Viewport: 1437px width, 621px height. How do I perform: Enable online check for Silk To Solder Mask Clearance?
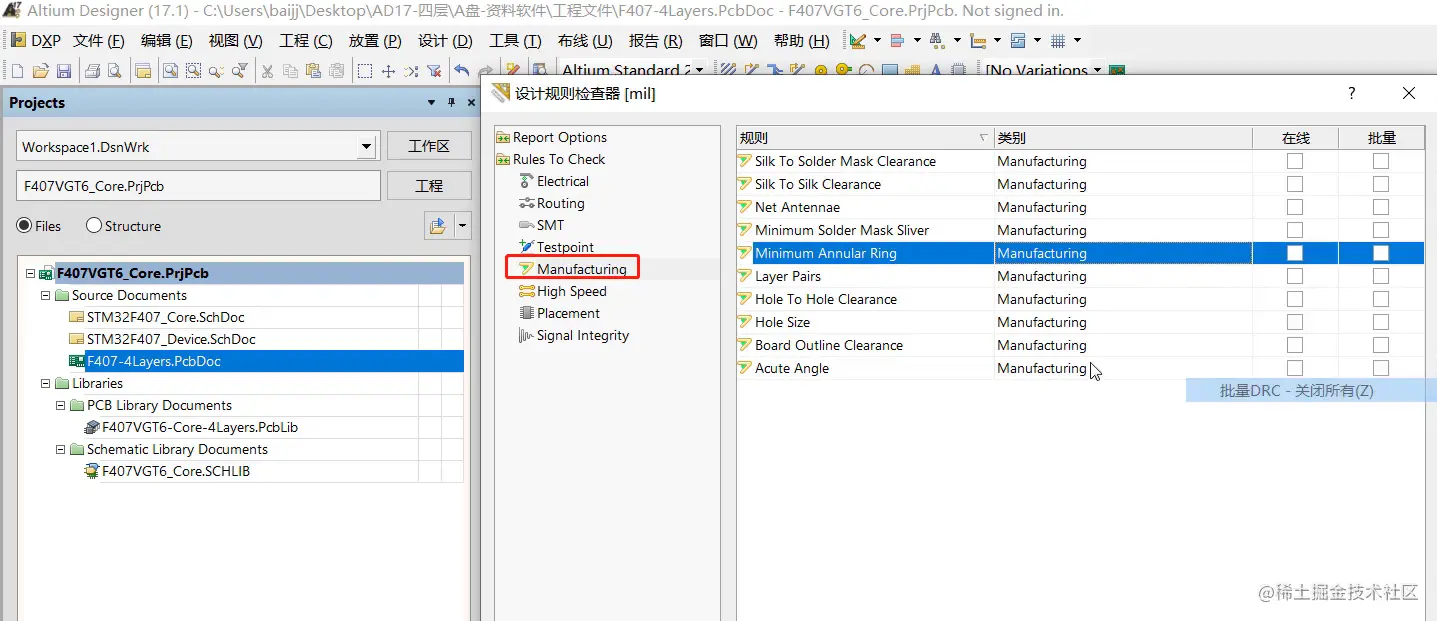tap(1295, 161)
